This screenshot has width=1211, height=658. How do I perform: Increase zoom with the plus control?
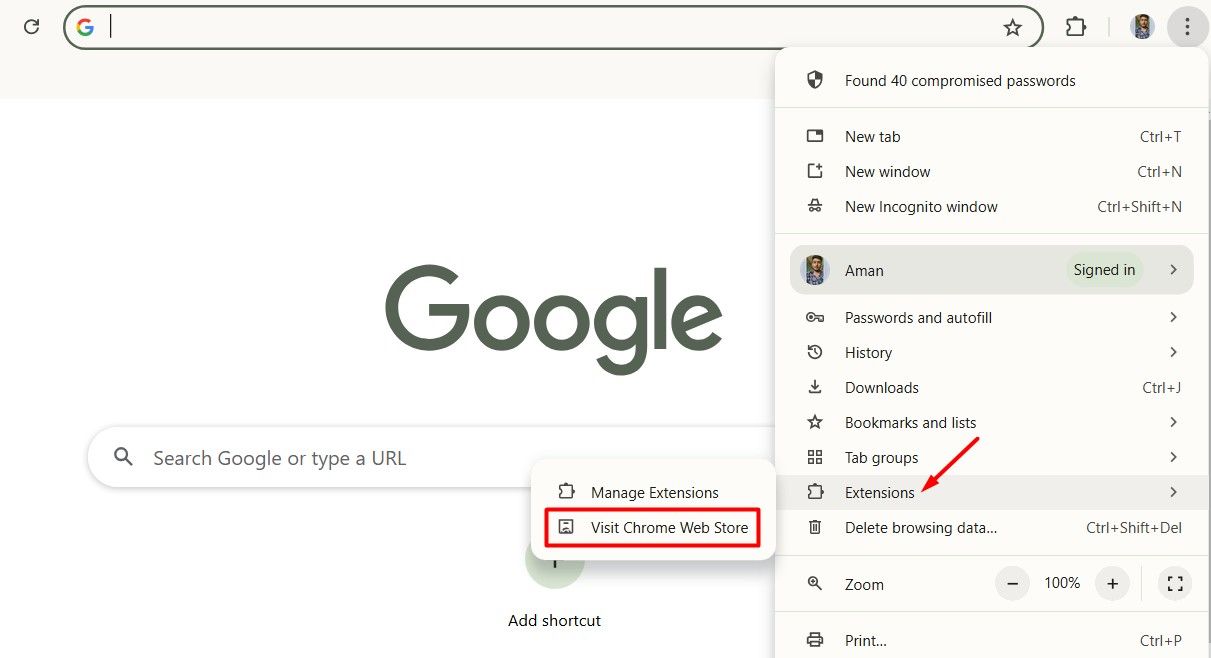[1112, 583]
